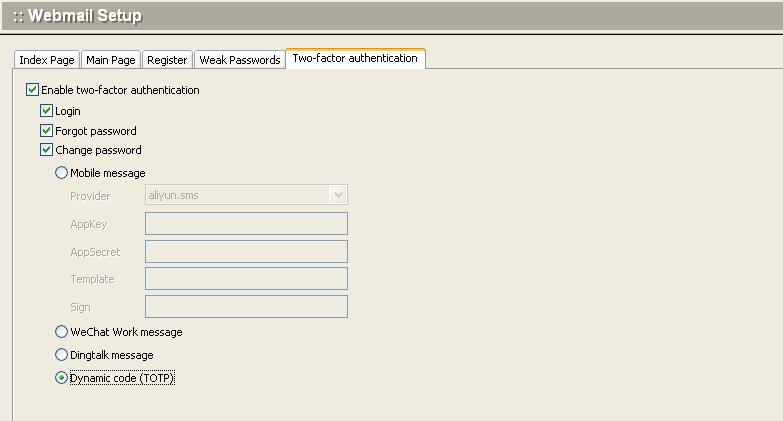Open the Index Page tab

coord(47,60)
